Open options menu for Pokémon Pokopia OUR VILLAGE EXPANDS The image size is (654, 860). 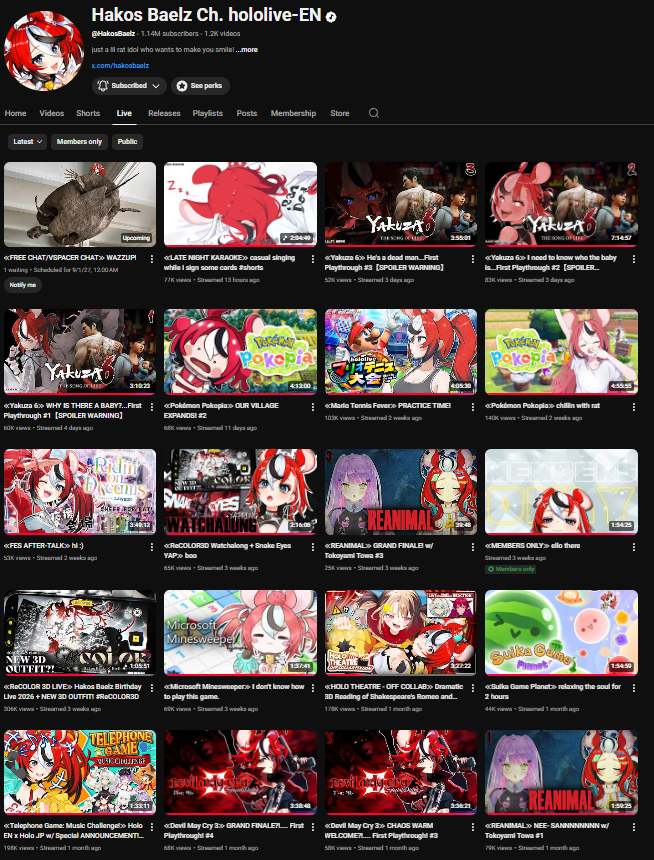tap(313, 407)
